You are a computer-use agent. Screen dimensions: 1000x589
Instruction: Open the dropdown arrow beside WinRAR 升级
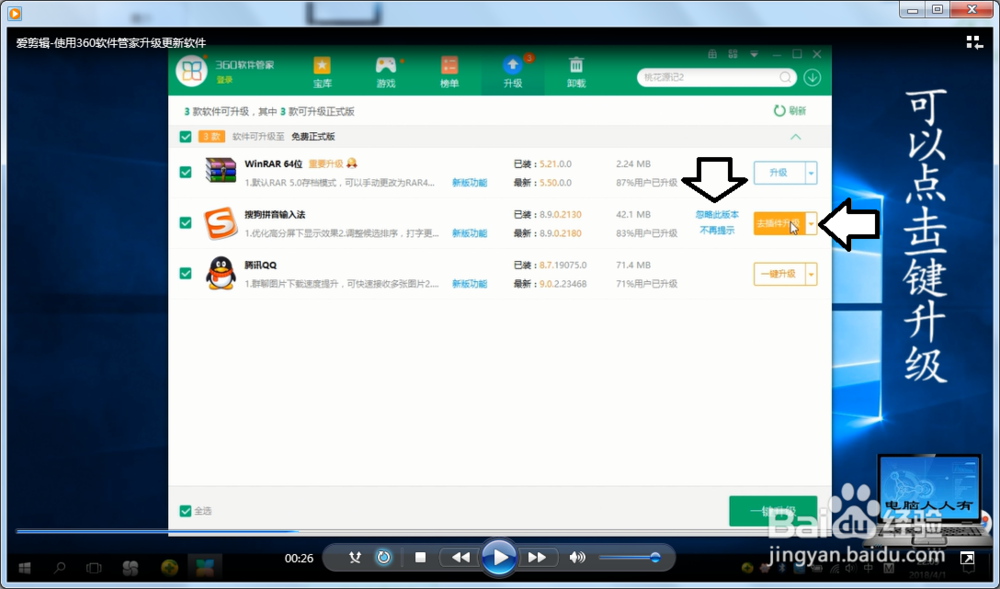click(x=811, y=173)
